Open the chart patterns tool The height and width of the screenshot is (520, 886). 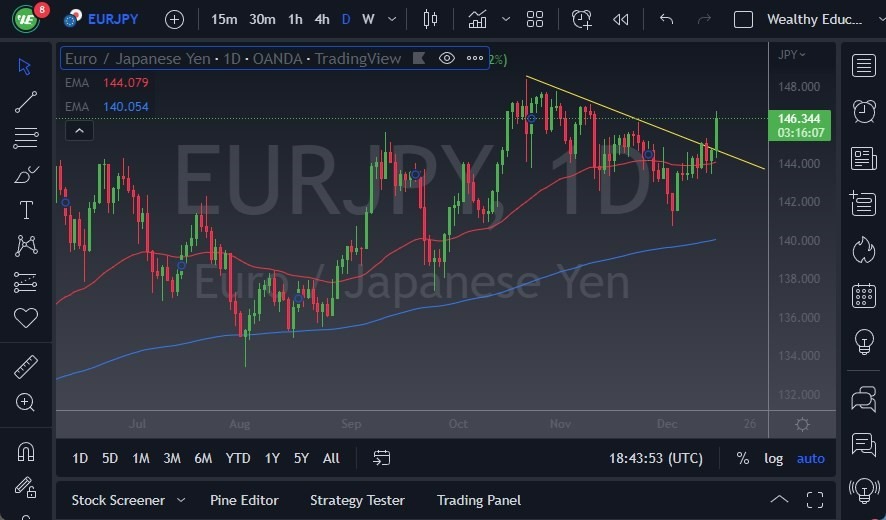(26, 246)
